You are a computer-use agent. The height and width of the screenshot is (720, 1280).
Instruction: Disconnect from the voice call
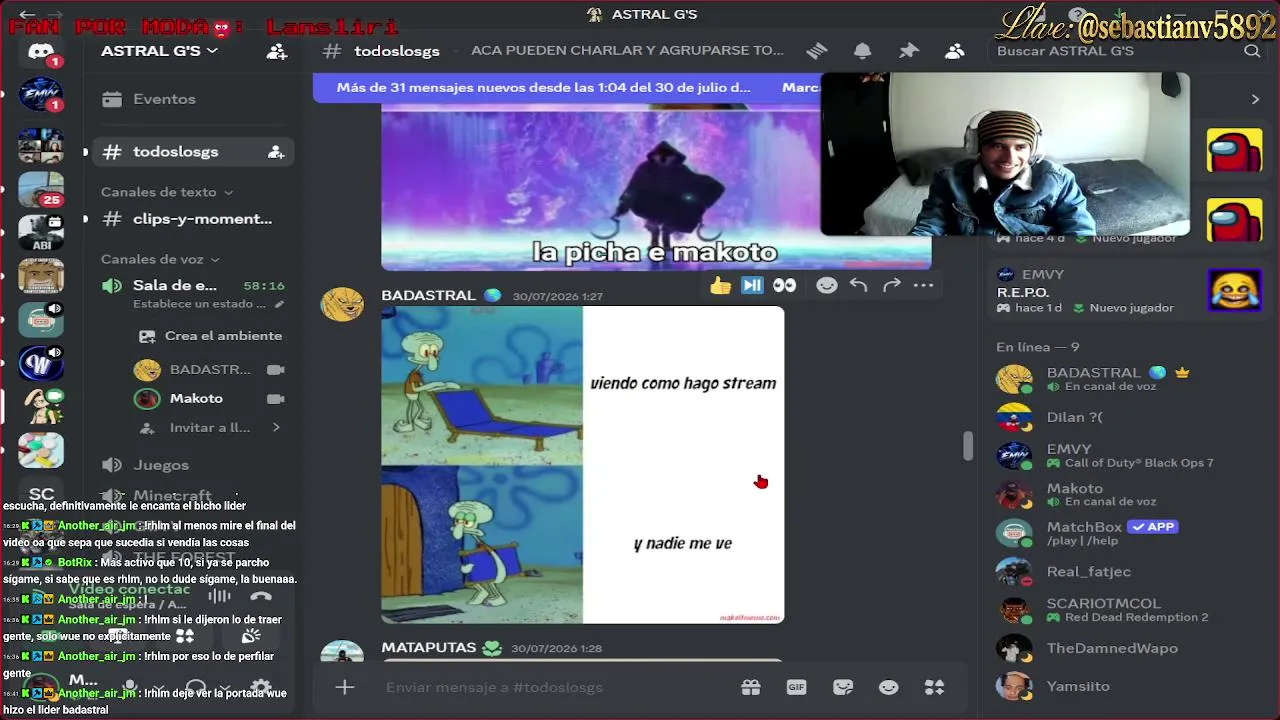[x=261, y=597]
